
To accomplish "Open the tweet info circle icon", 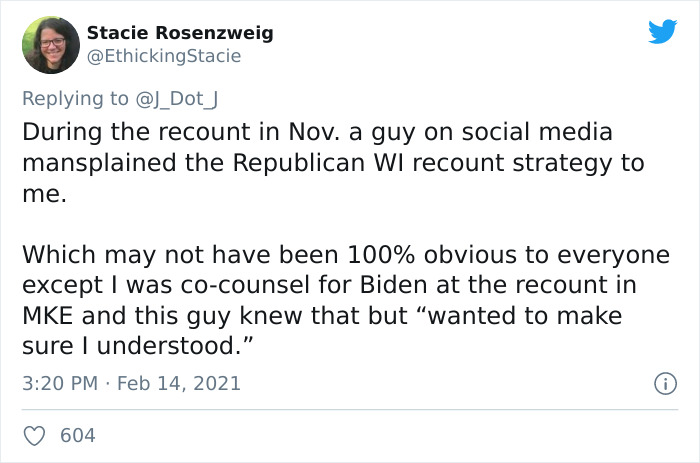I will point(662,384).
